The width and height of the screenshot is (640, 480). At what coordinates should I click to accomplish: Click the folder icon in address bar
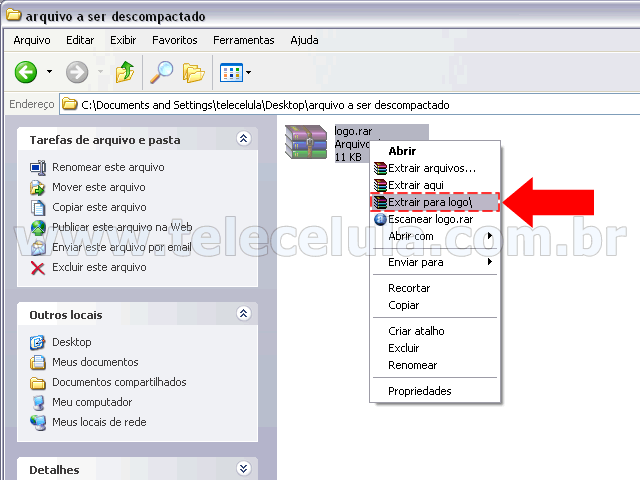pos(70,104)
